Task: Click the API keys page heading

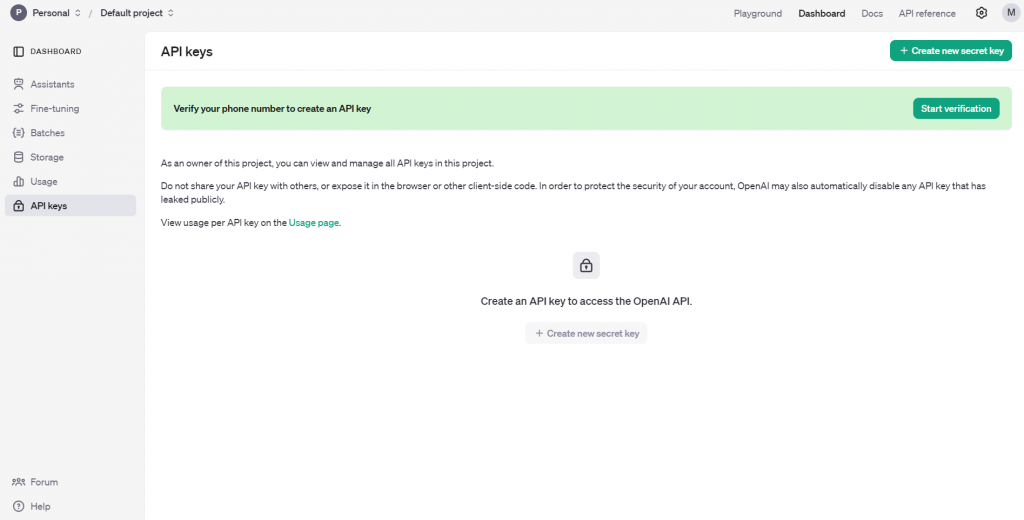Action: [x=187, y=52]
